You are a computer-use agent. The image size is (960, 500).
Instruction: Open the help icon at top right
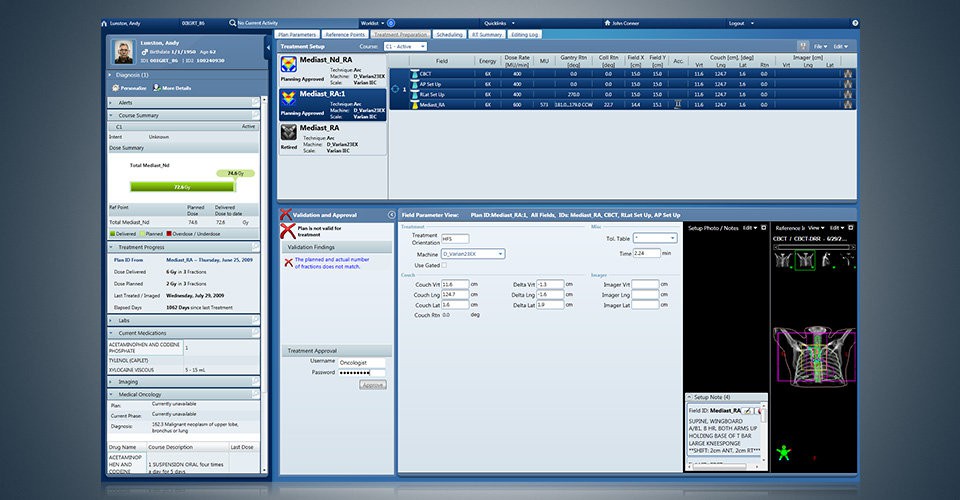point(855,23)
